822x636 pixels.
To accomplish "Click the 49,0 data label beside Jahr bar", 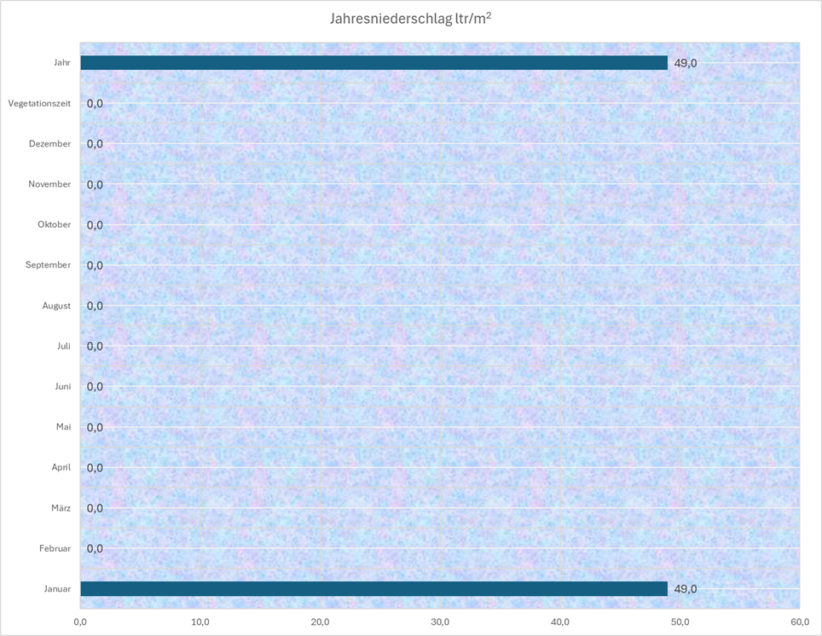I will click(x=684, y=63).
